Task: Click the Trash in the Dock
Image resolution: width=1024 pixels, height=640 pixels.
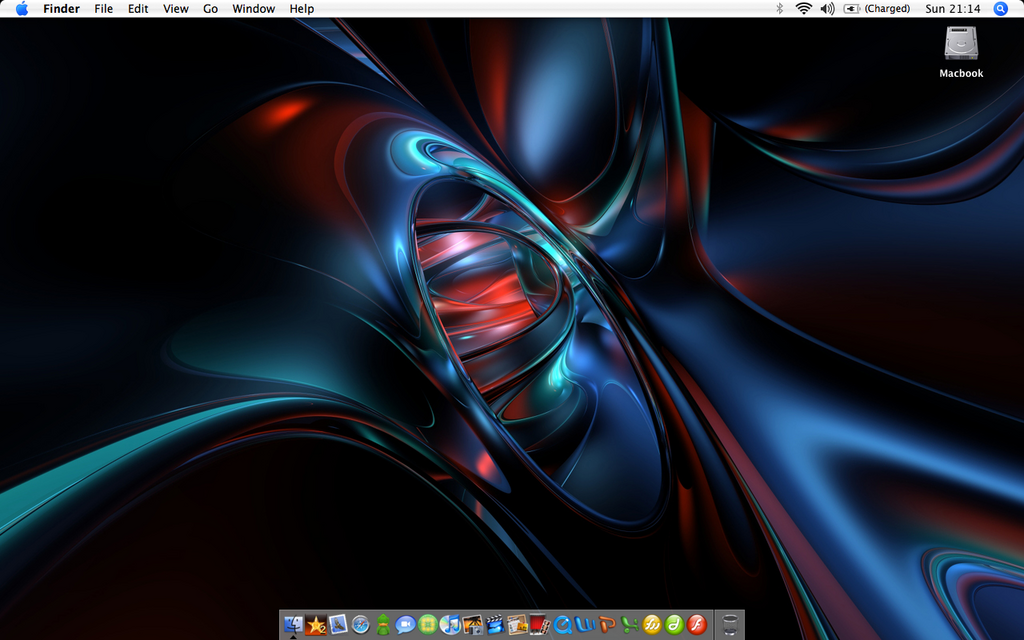Action: tap(730, 625)
